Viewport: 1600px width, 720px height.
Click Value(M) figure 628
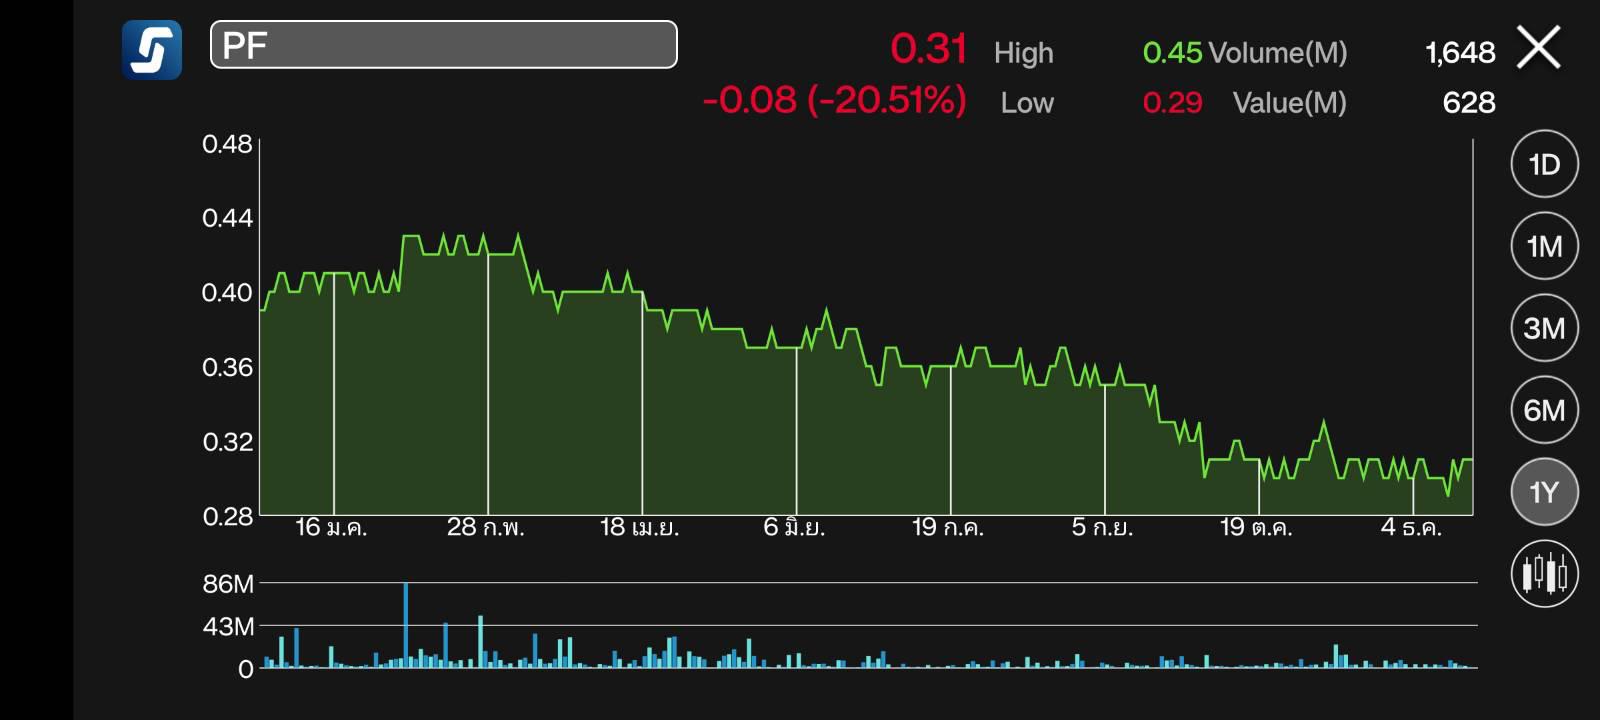pos(1469,103)
